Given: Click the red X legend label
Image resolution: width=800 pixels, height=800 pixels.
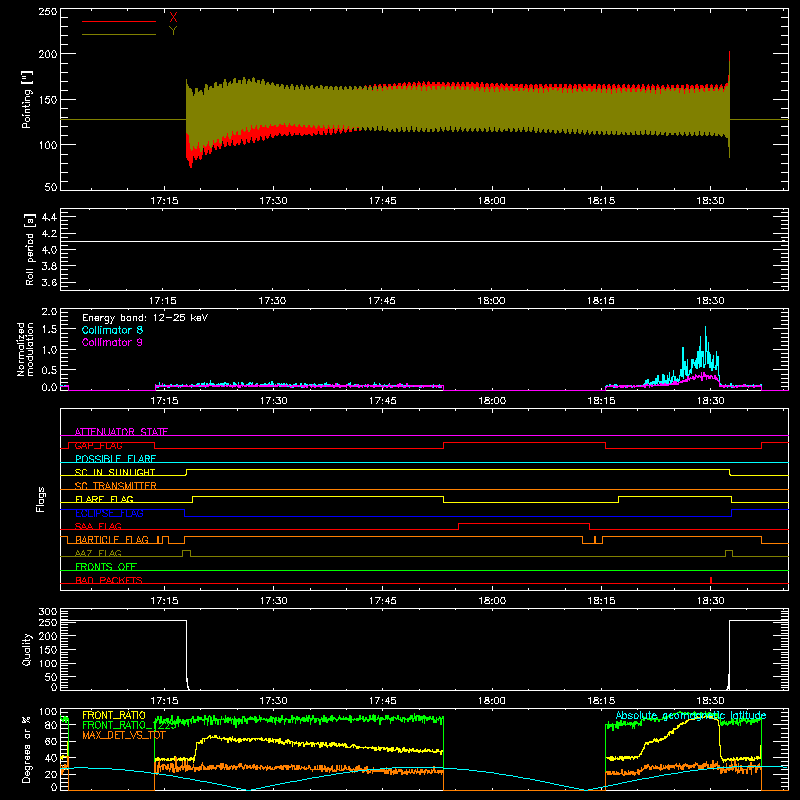Looking at the screenshot, I should coord(173,17).
